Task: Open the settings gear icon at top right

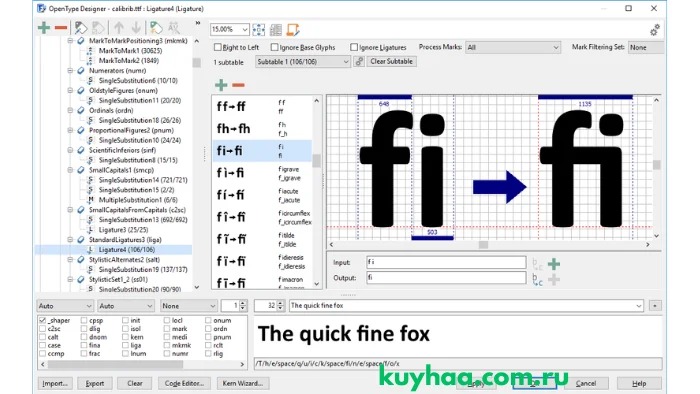Action: (x=654, y=30)
